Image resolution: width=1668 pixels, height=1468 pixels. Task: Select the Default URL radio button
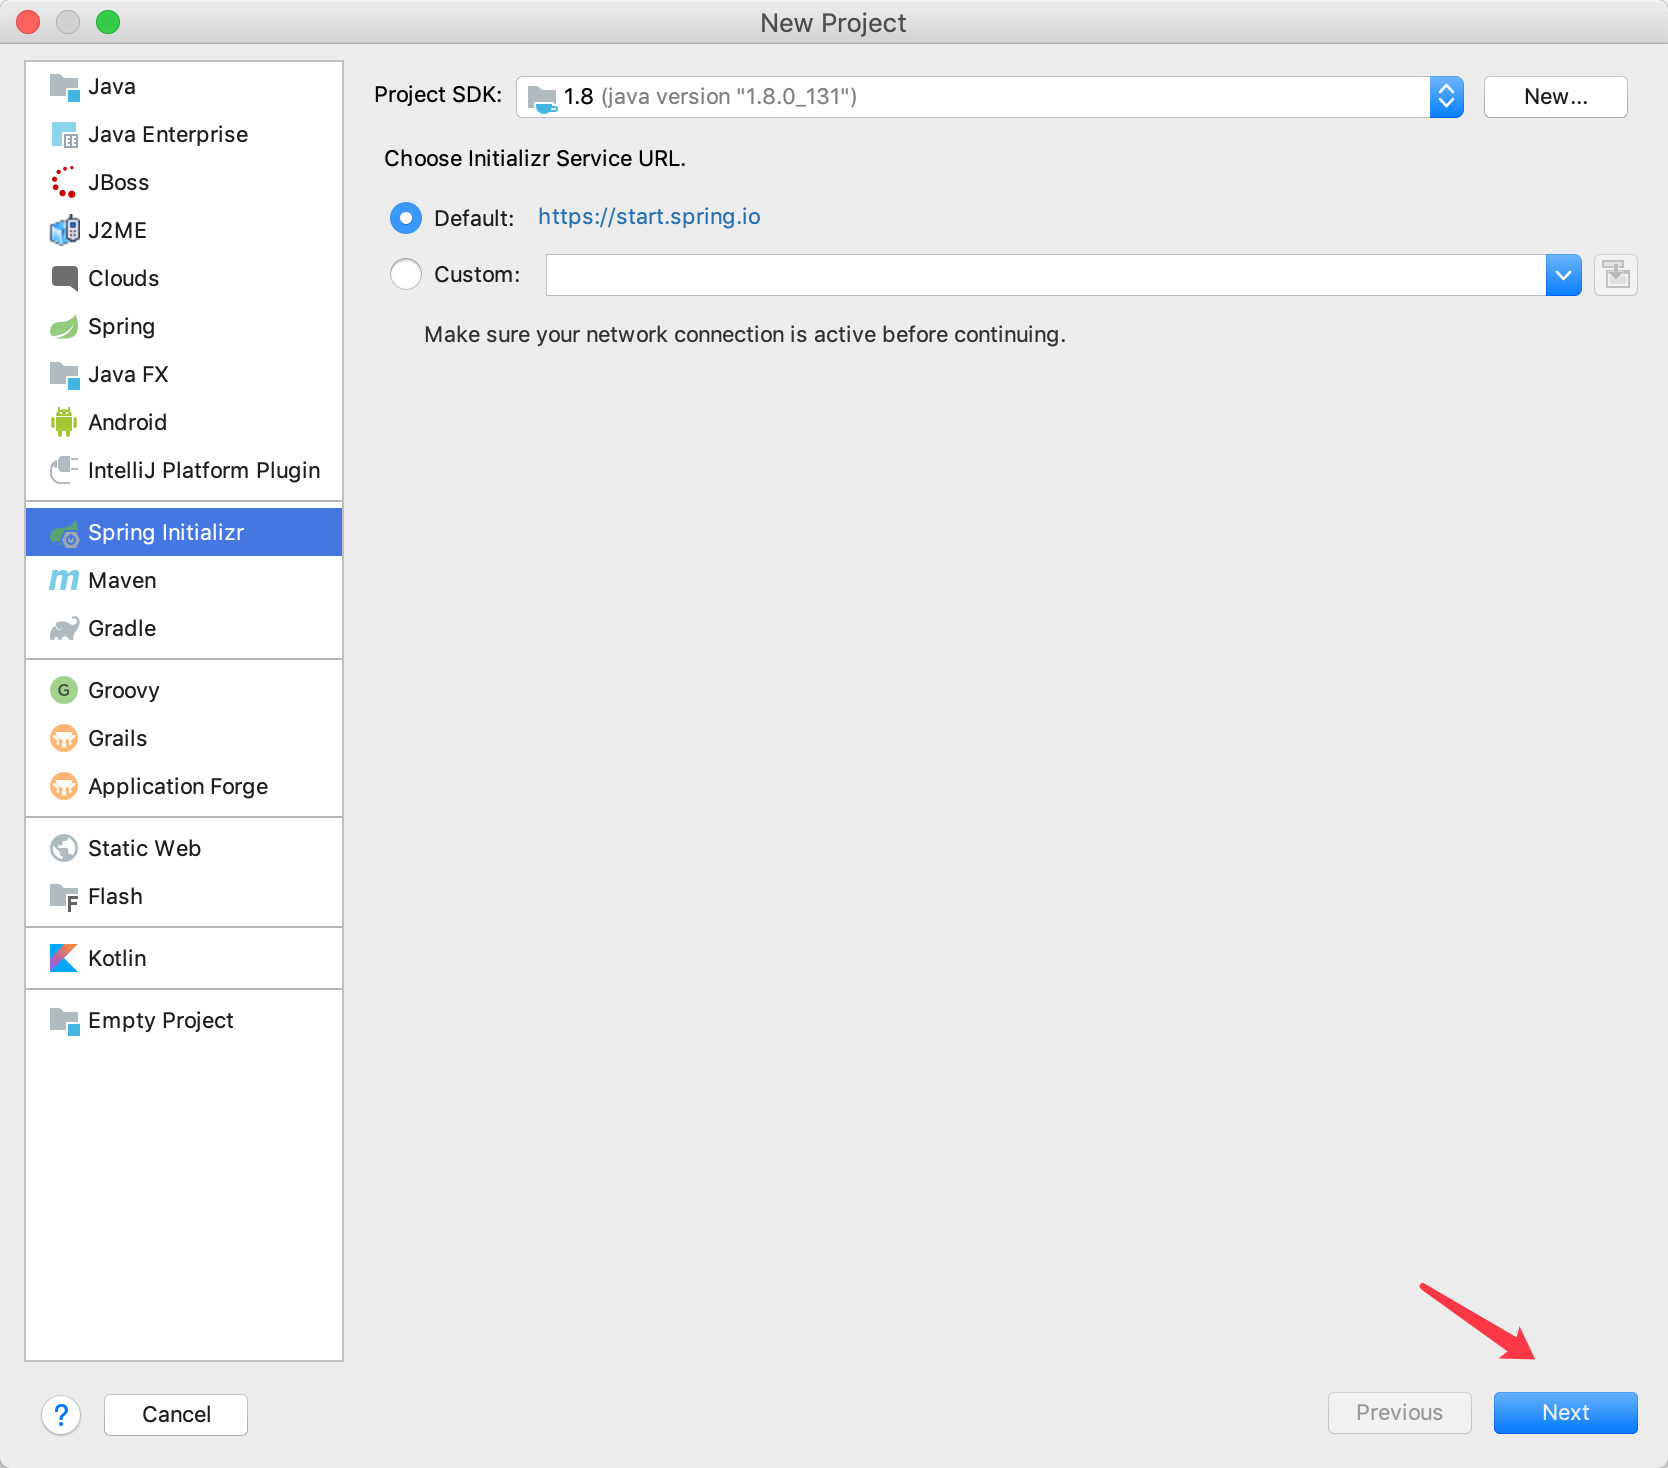point(406,218)
